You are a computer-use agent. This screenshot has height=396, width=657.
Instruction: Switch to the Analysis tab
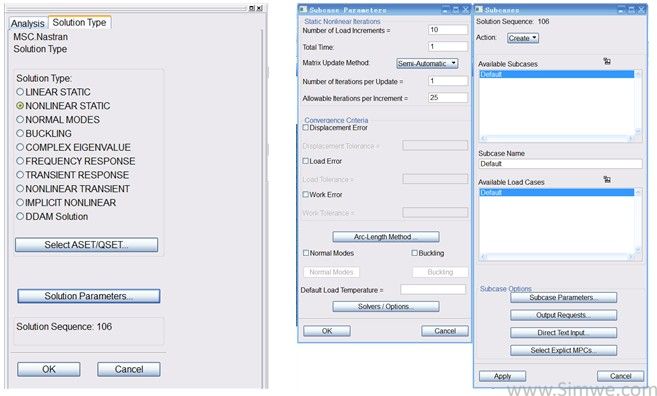pyautogui.click(x=28, y=23)
